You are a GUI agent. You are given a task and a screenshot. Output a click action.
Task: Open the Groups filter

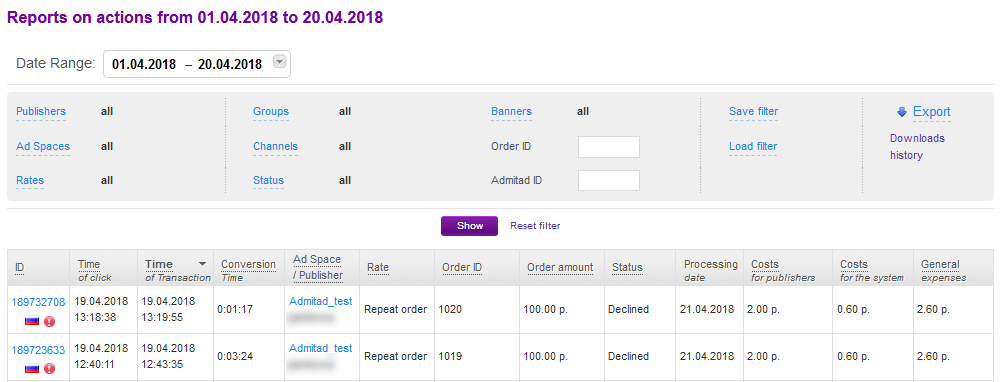(x=271, y=112)
